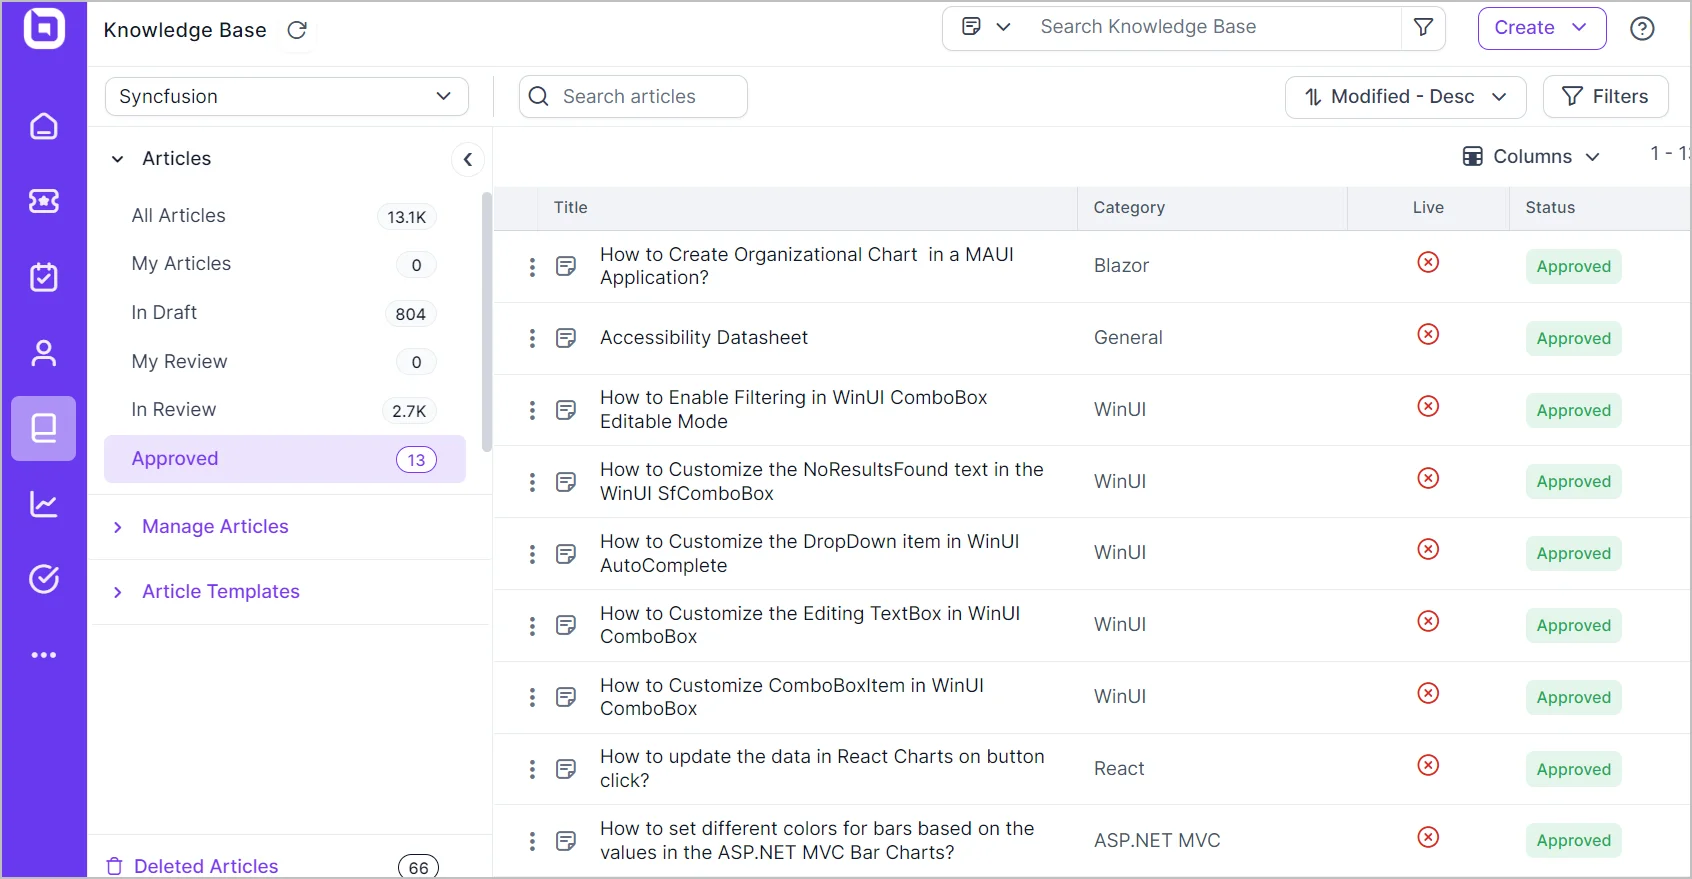Click the home icon in sidebar
1692x879 pixels.
coord(44,126)
